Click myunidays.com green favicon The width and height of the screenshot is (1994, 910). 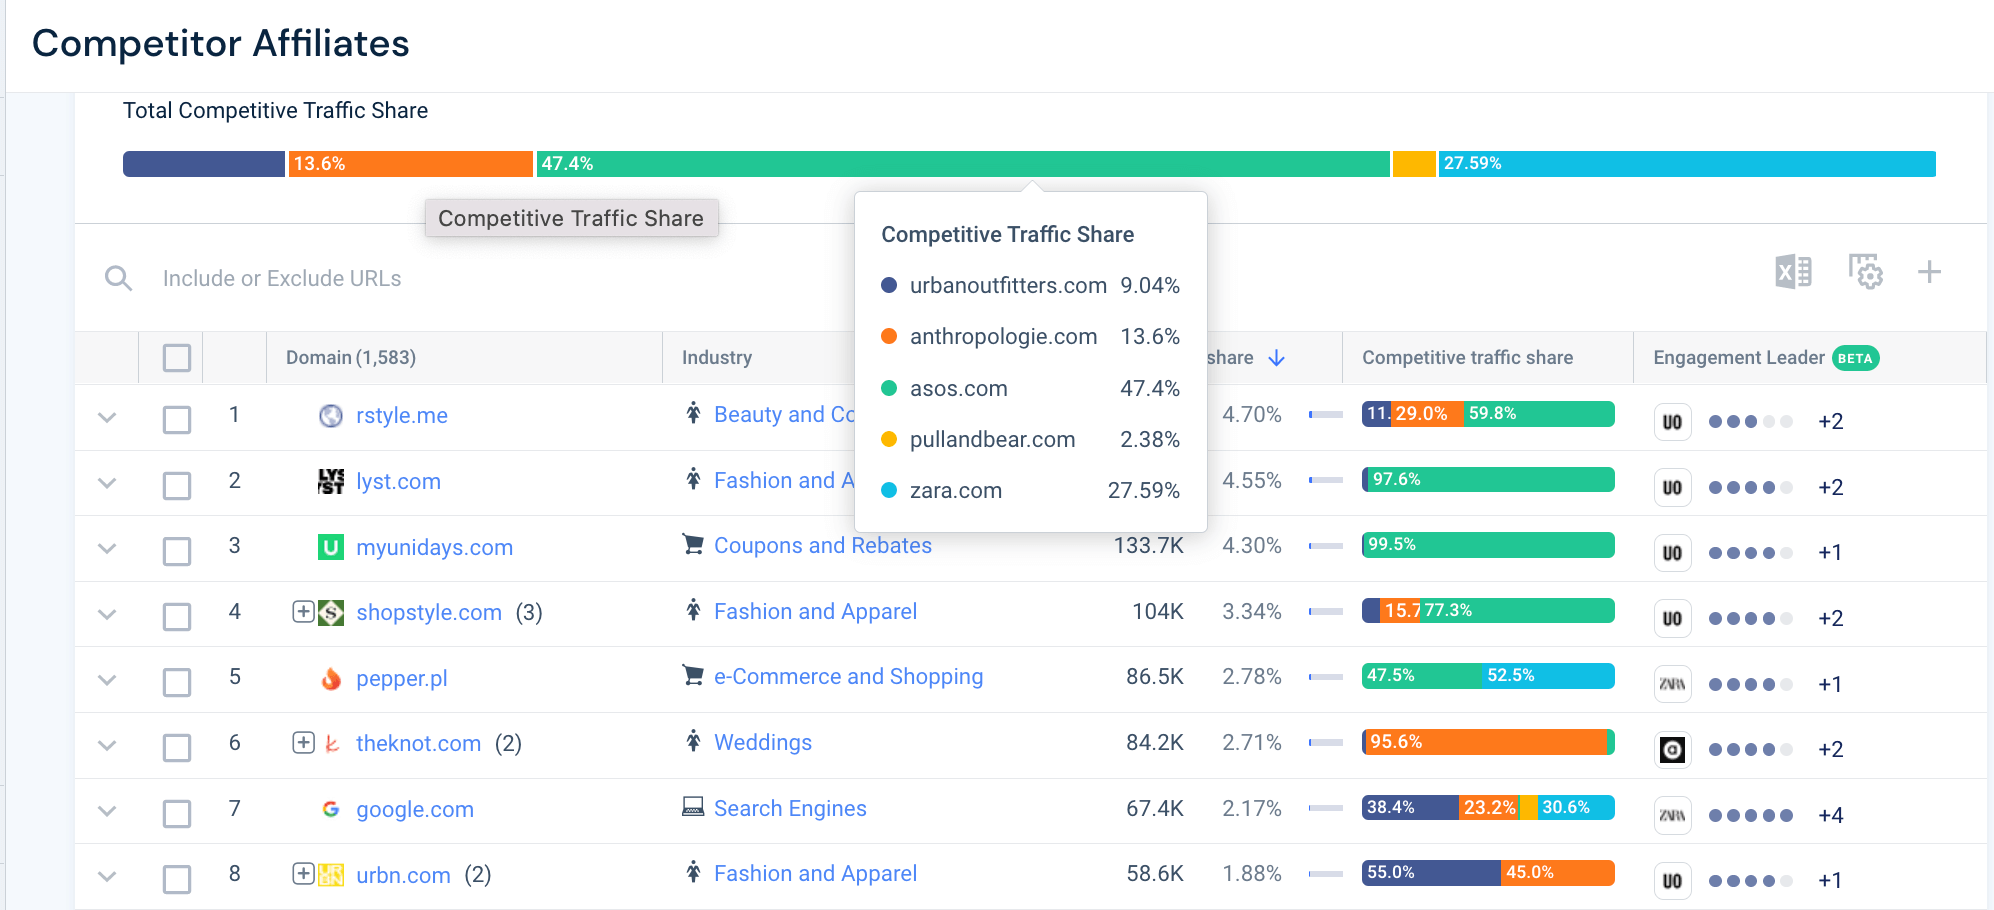coord(330,547)
